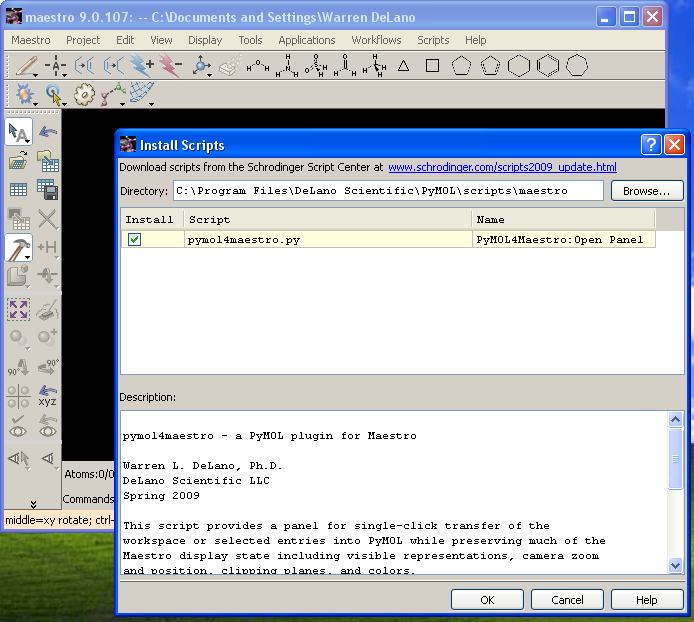Viewport: 694px width, 622px height.
Task: Choose the blue lightning Increase charge tool
Action: [142, 66]
